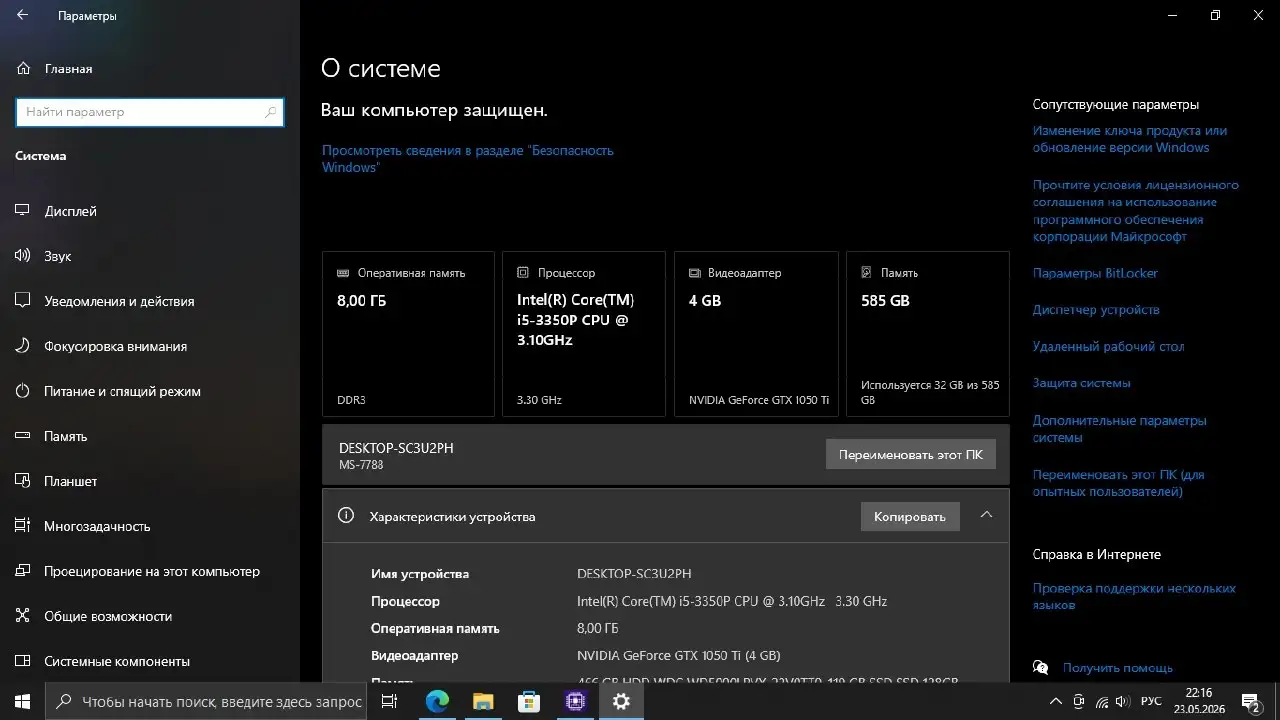Focus the Найти параметр search field
Image resolution: width=1280 pixels, height=720 pixels.
(150, 112)
